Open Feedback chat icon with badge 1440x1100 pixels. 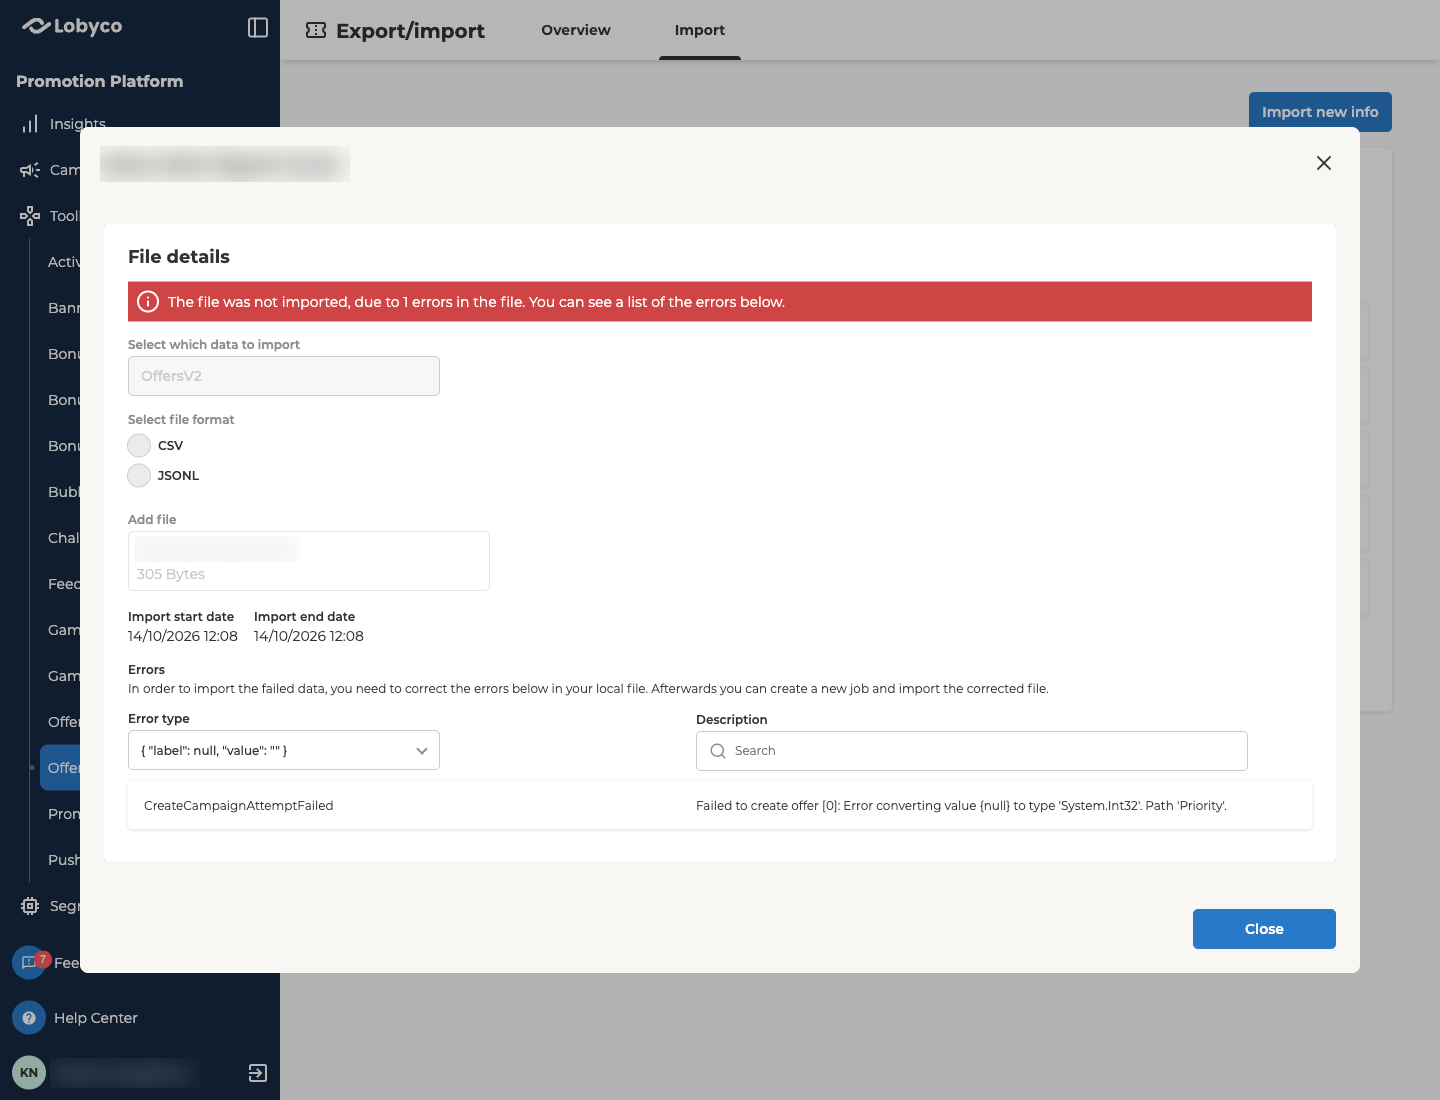pos(29,962)
